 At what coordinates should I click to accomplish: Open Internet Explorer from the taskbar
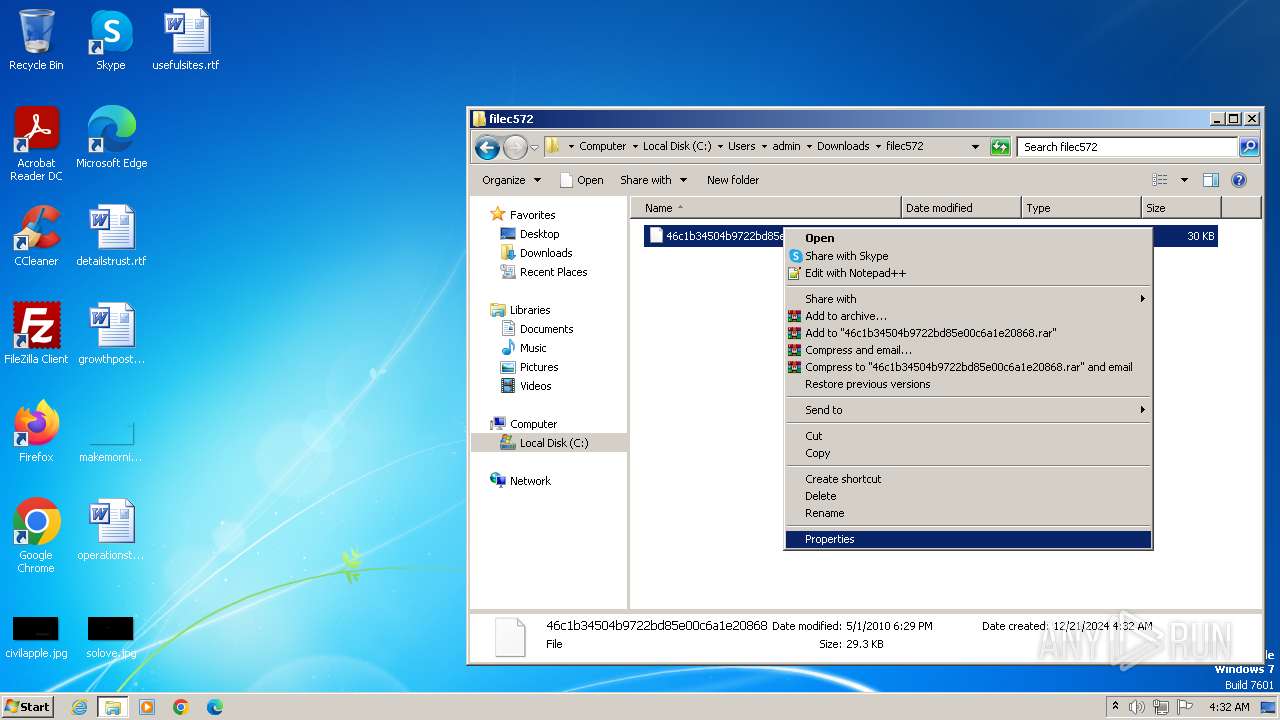(x=79, y=707)
